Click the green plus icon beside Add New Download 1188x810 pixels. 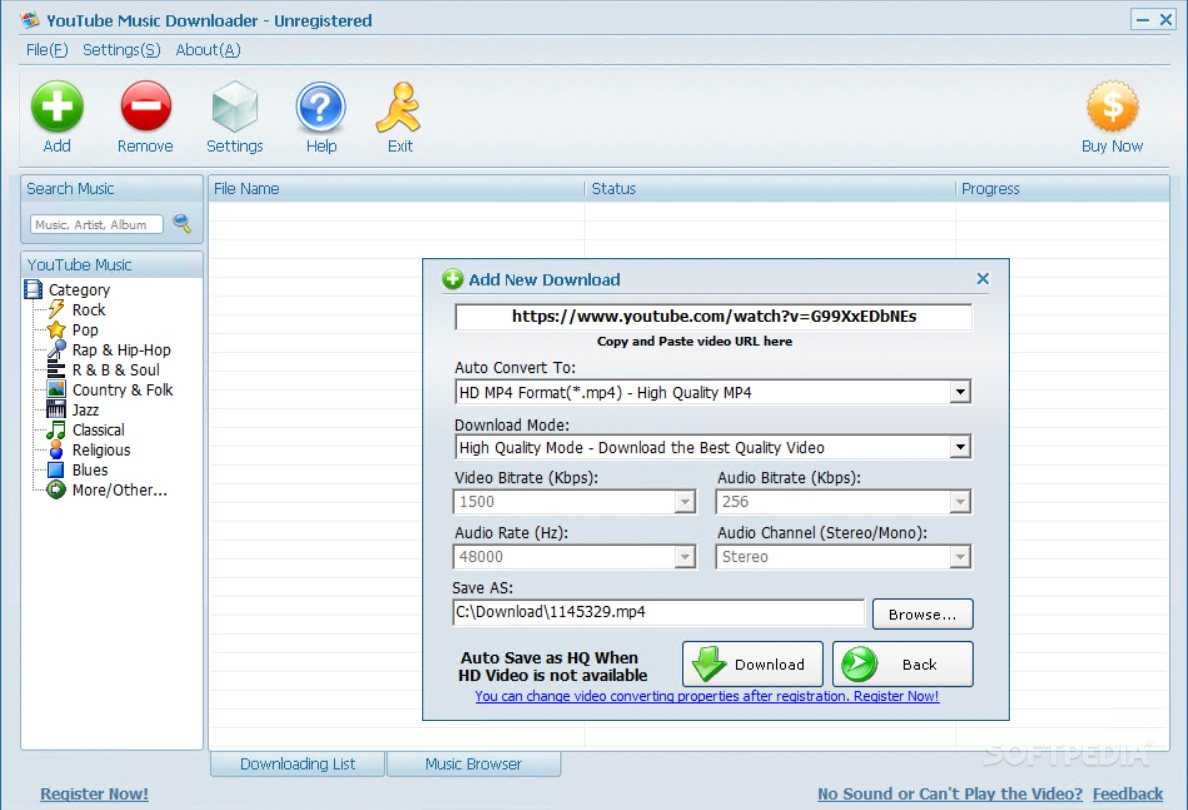pyautogui.click(x=452, y=280)
